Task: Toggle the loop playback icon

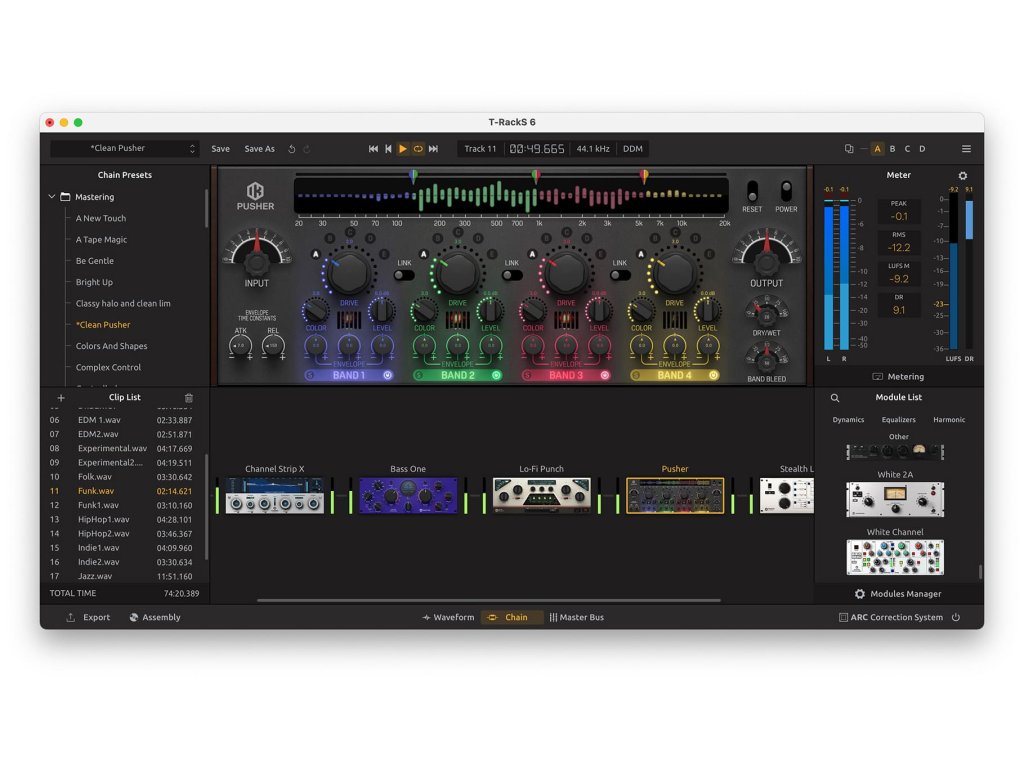Action: pos(418,149)
